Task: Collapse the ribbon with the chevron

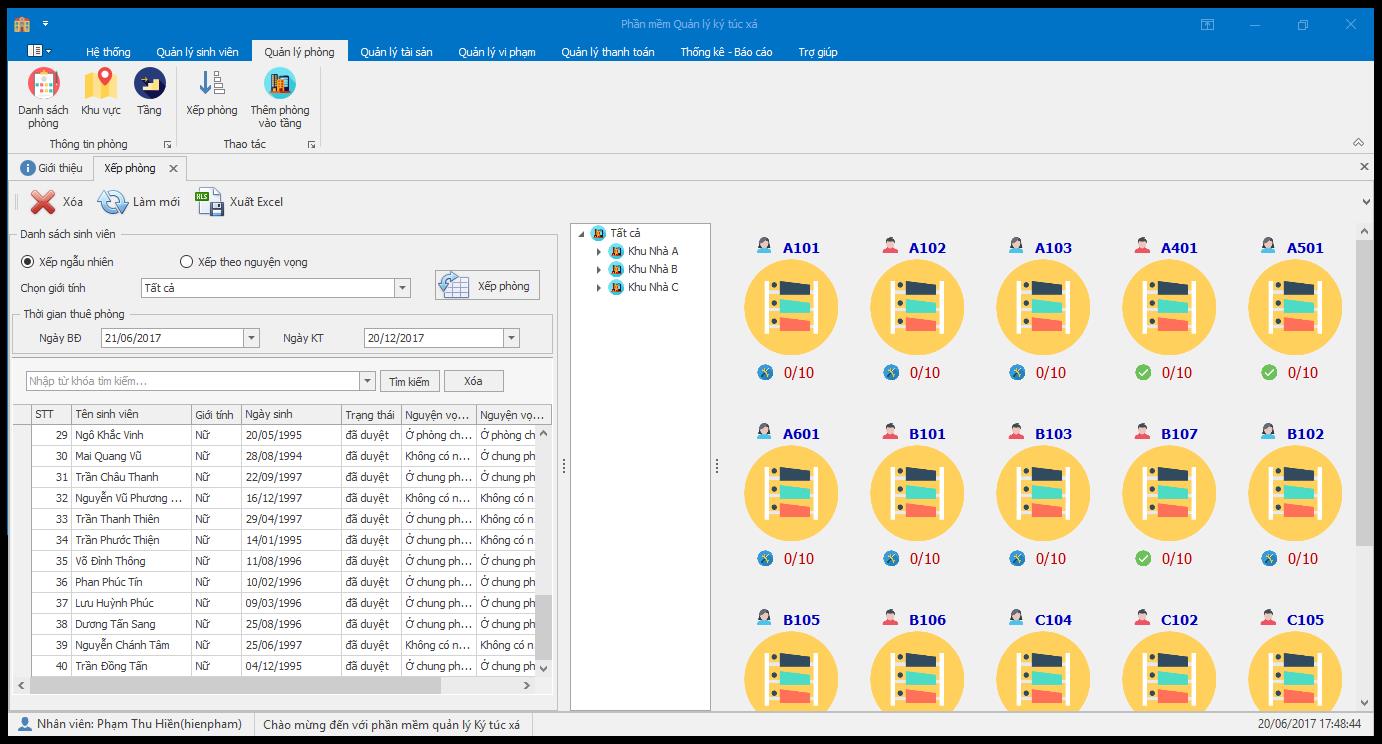Action: click(x=1358, y=143)
